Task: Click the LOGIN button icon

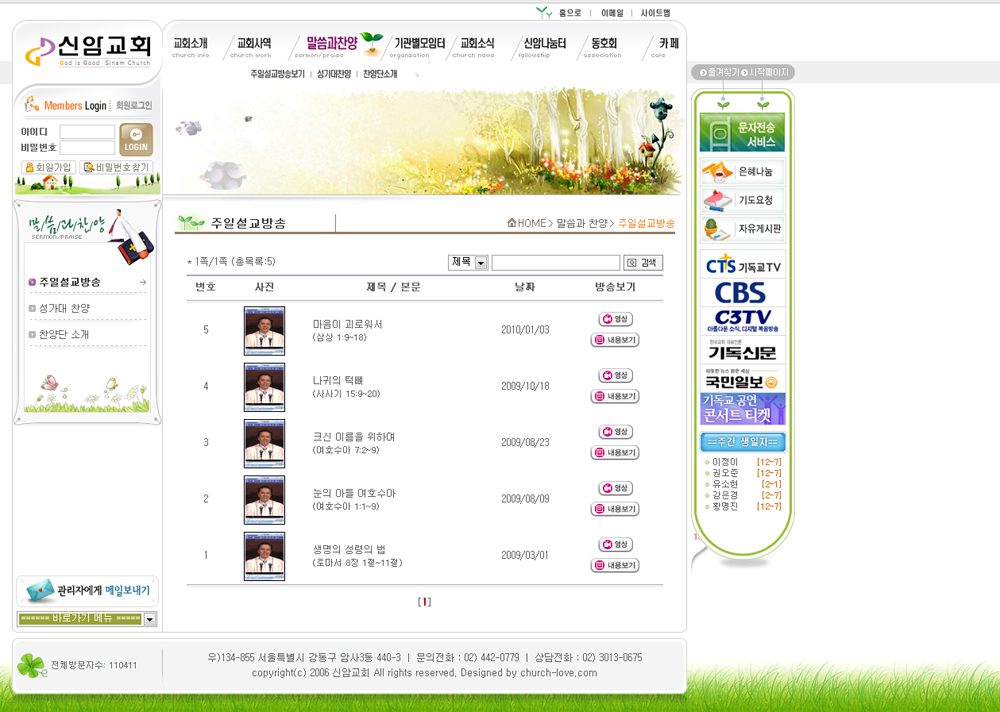Action: (136, 140)
